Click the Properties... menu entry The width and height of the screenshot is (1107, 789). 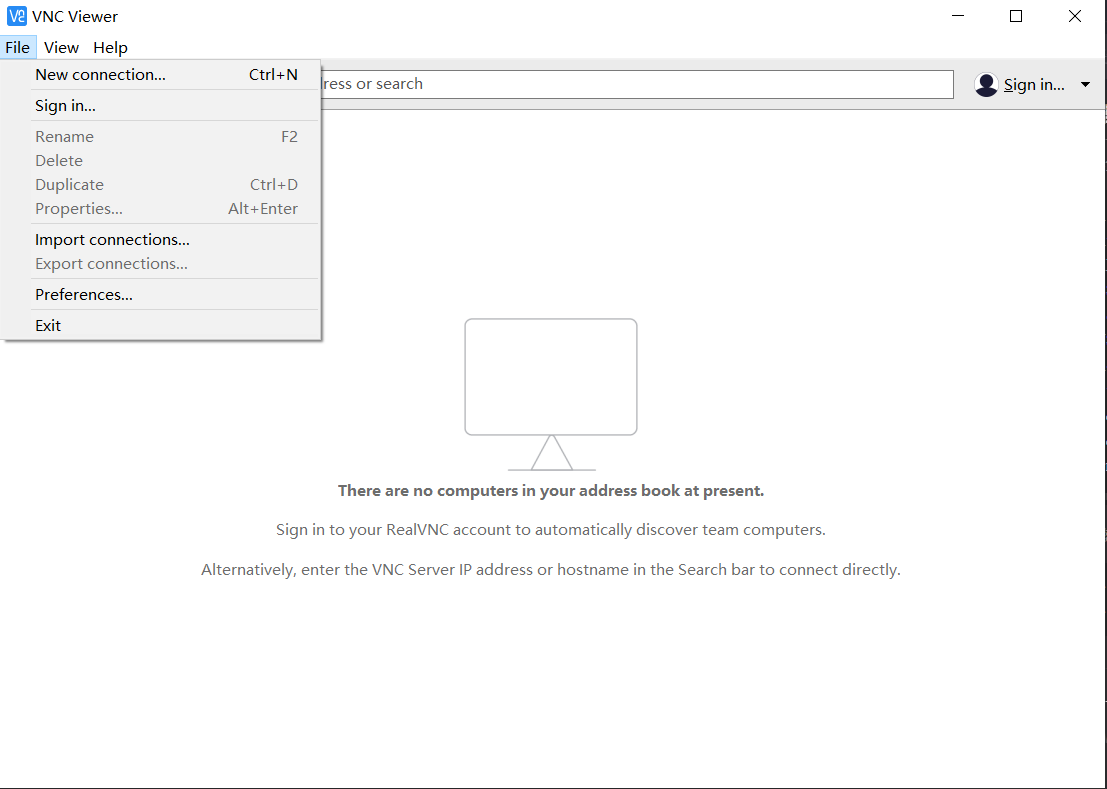click(x=79, y=209)
